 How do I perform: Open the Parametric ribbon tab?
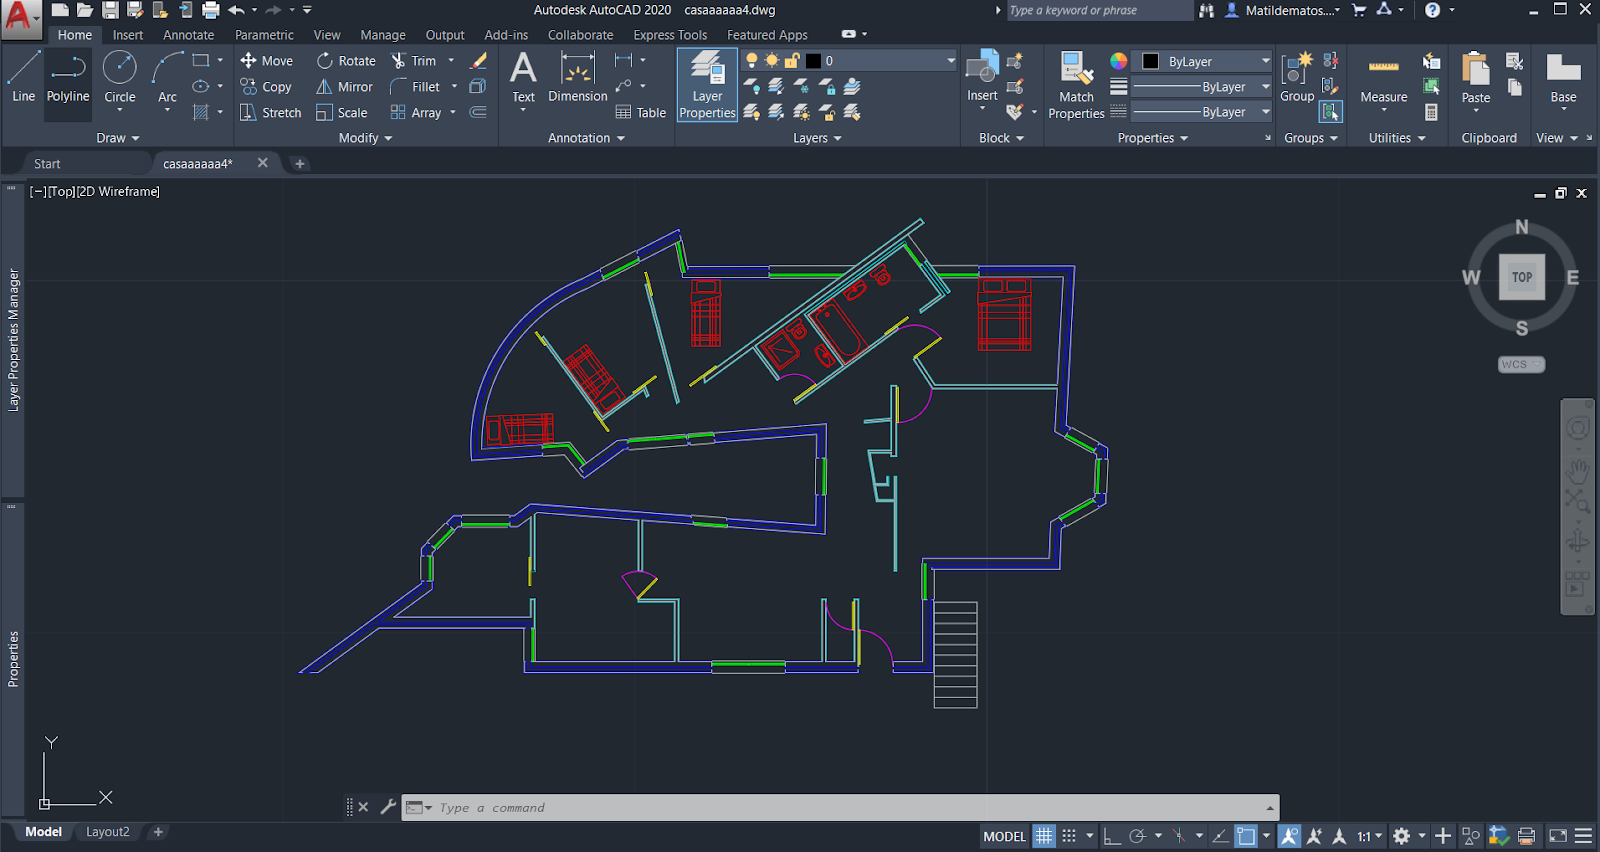264,35
